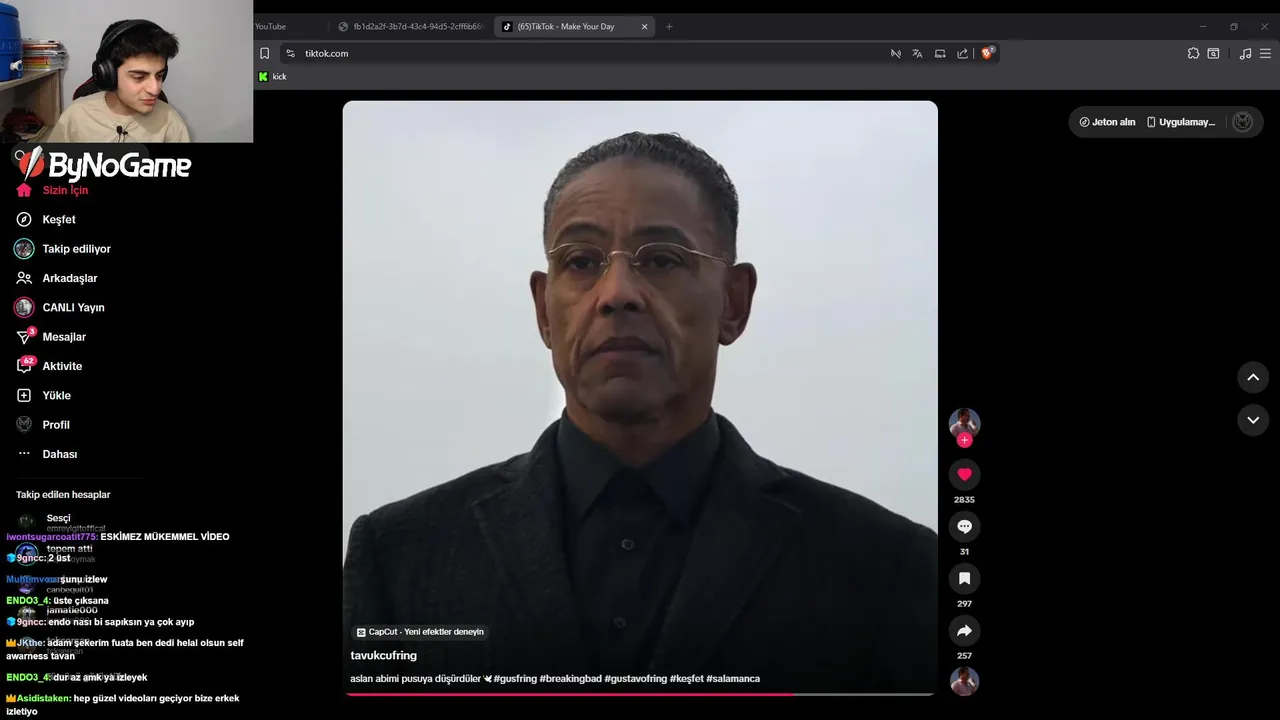Click the #keşfet hashtag

tap(686, 679)
